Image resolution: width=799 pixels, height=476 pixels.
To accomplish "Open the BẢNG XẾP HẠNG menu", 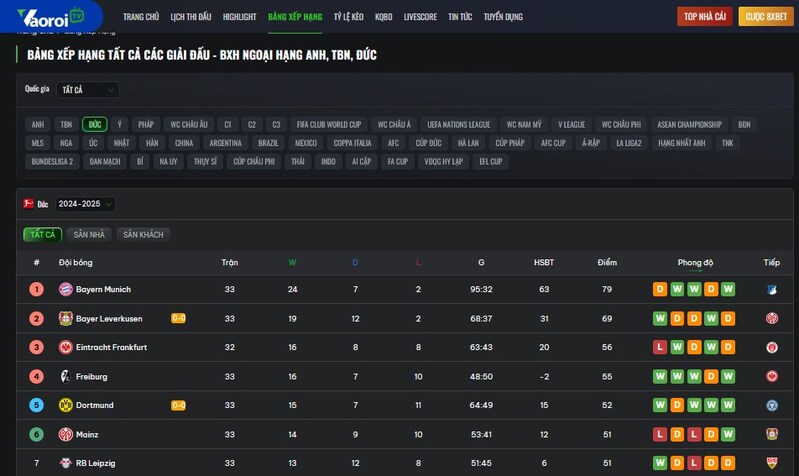I will pyautogui.click(x=295, y=17).
